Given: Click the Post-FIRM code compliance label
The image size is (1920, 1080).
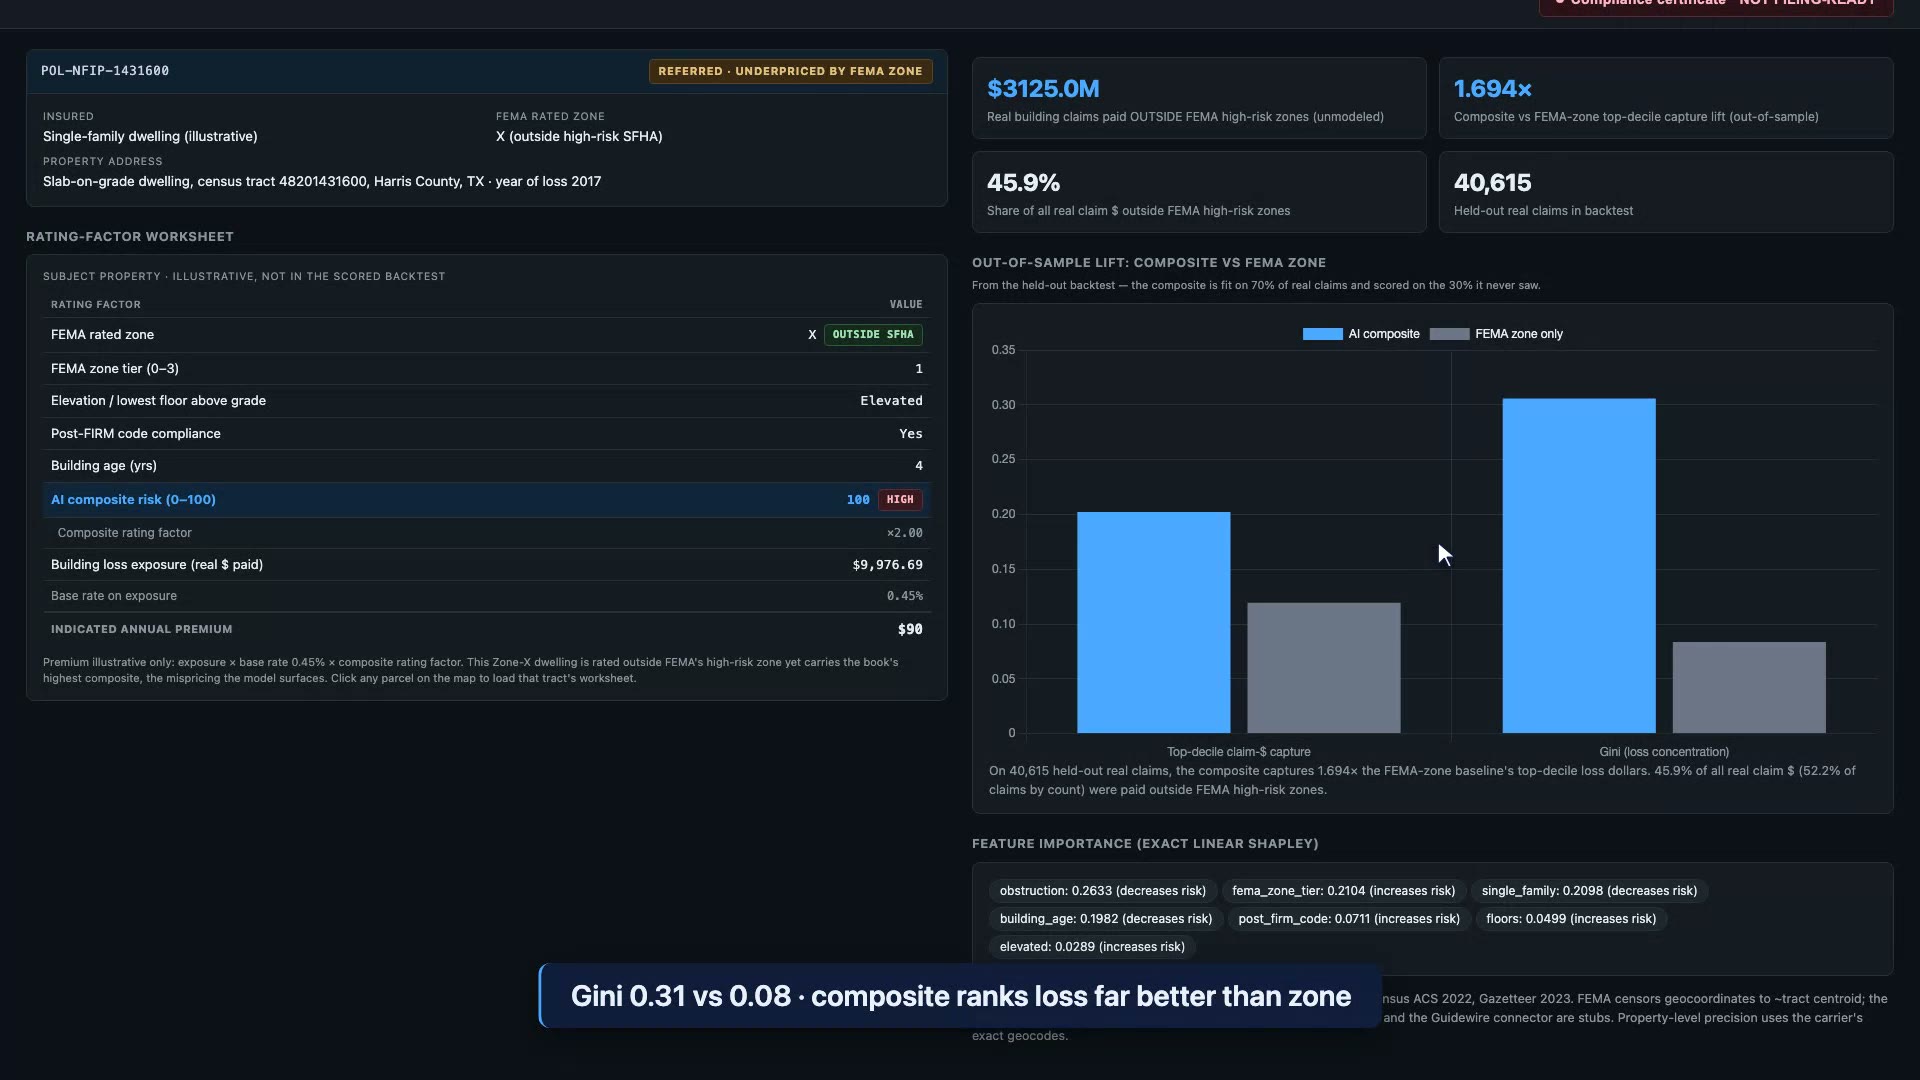Looking at the screenshot, I should click(136, 434).
